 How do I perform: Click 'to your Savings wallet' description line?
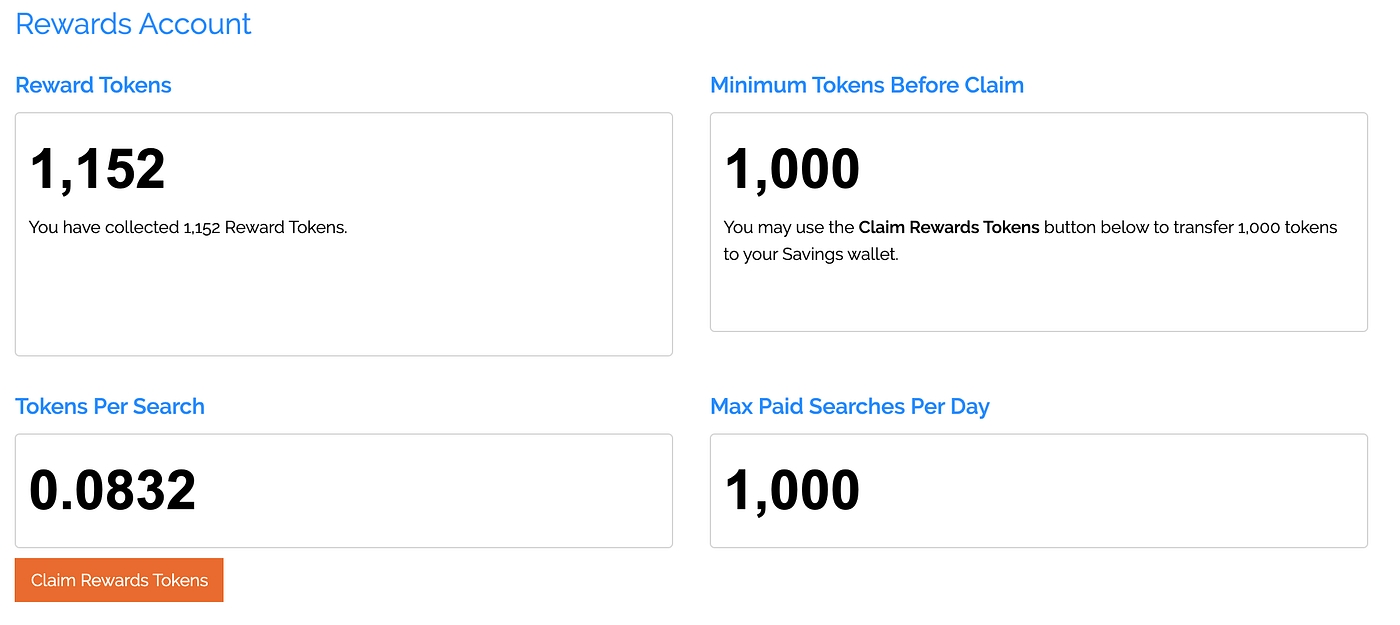pos(811,254)
